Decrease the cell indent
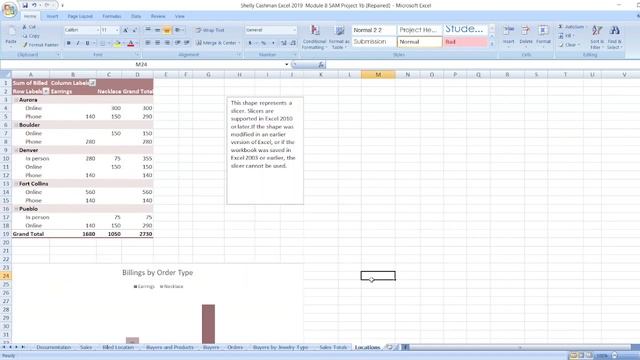 coord(178,42)
